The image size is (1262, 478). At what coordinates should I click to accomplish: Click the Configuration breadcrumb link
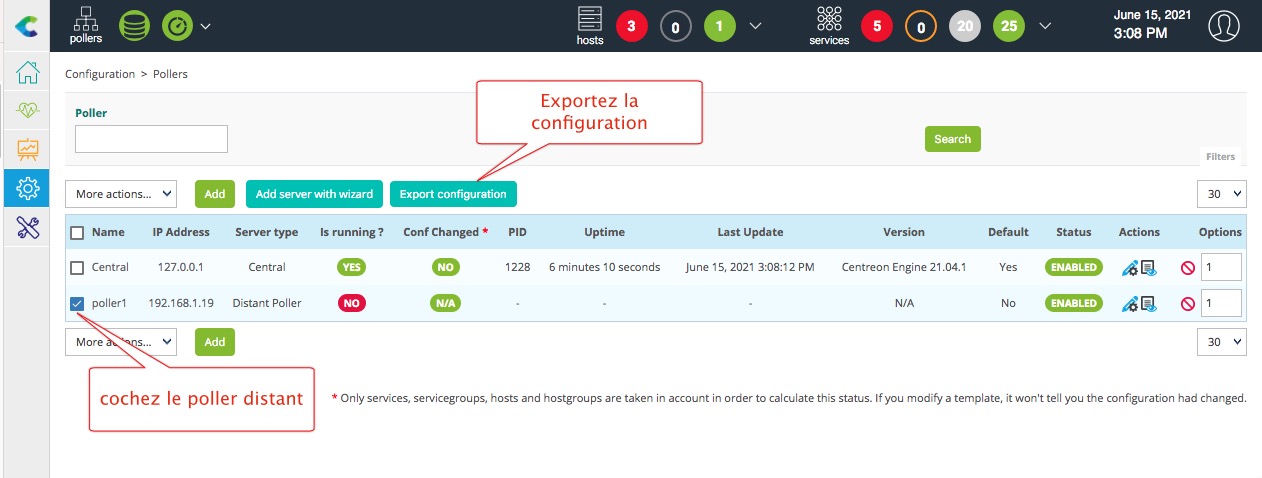pyautogui.click(x=100, y=74)
